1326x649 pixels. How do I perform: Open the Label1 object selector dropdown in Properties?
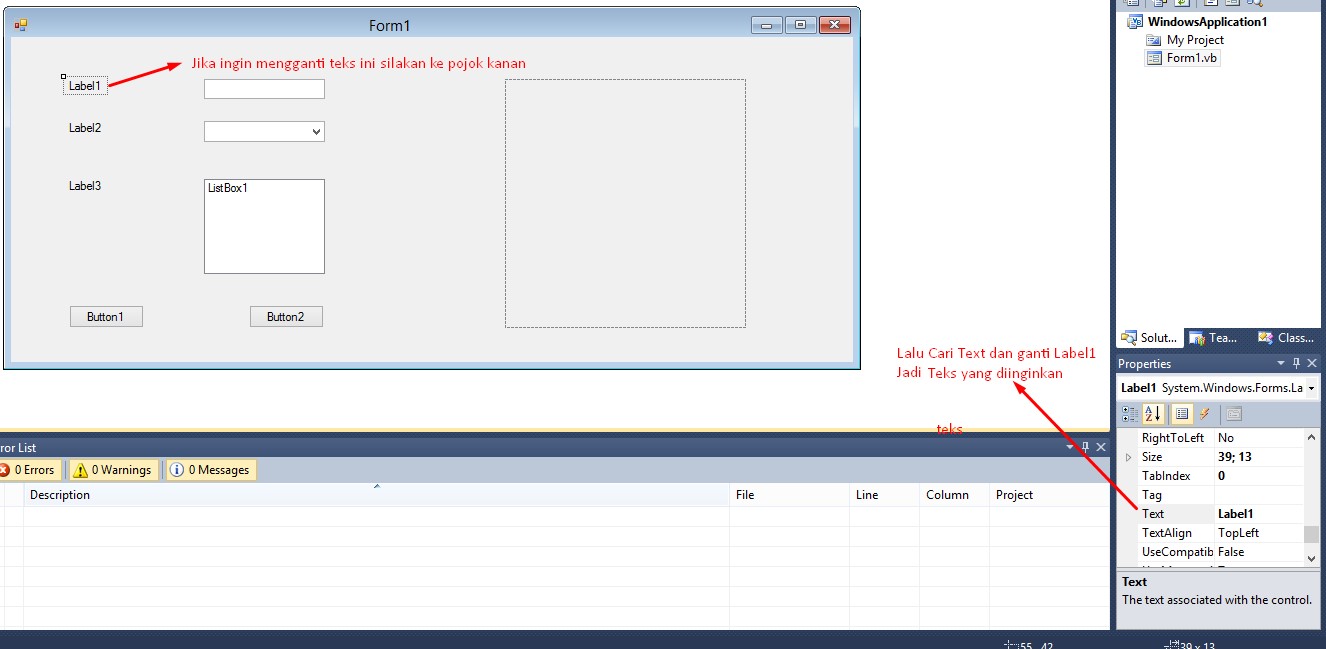pos(1310,387)
